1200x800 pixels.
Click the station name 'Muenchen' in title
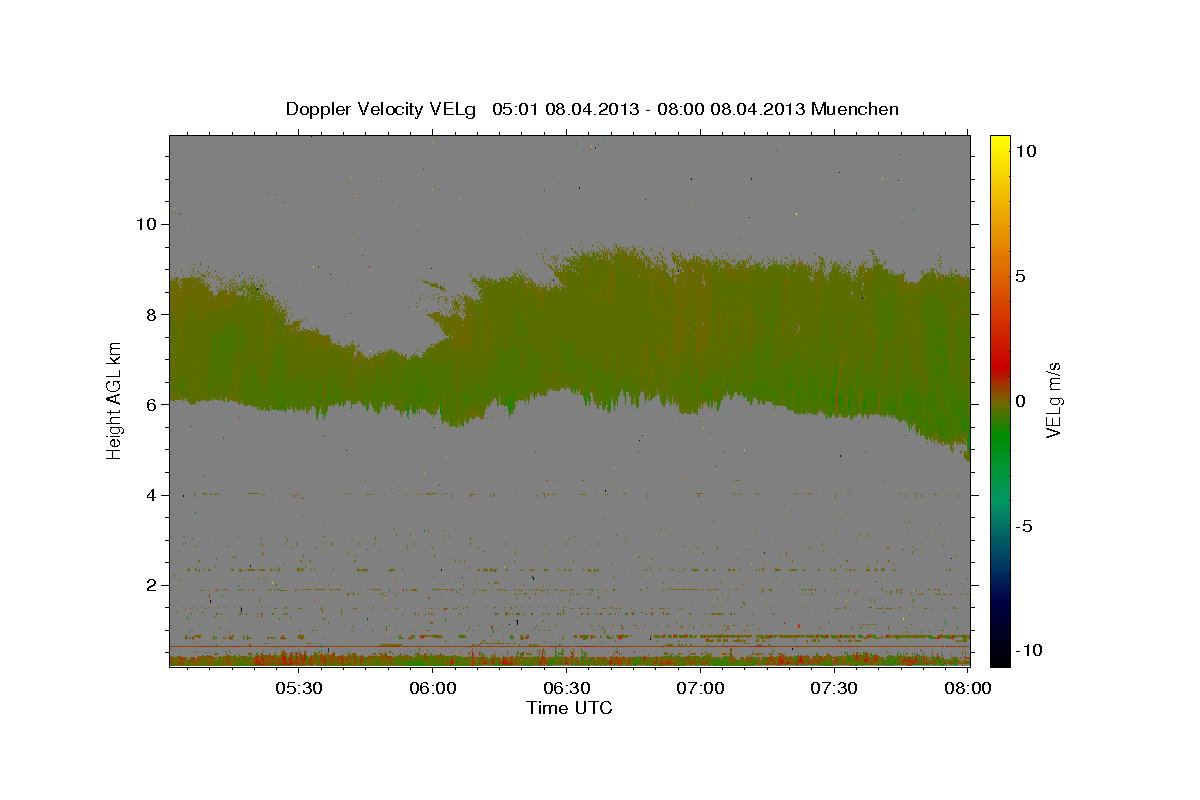[x=855, y=109]
